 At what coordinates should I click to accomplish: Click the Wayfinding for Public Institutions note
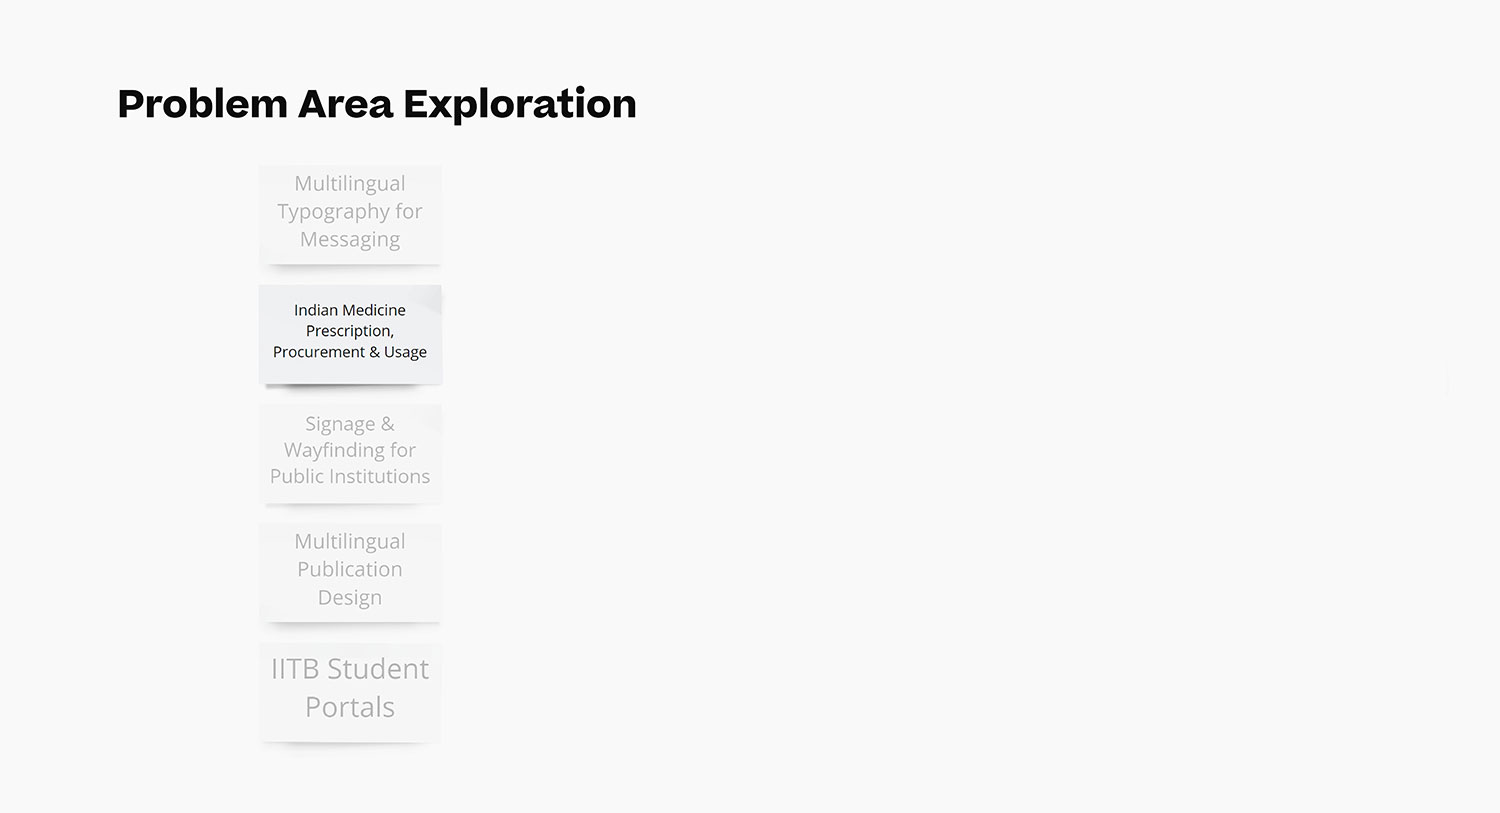click(350, 451)
